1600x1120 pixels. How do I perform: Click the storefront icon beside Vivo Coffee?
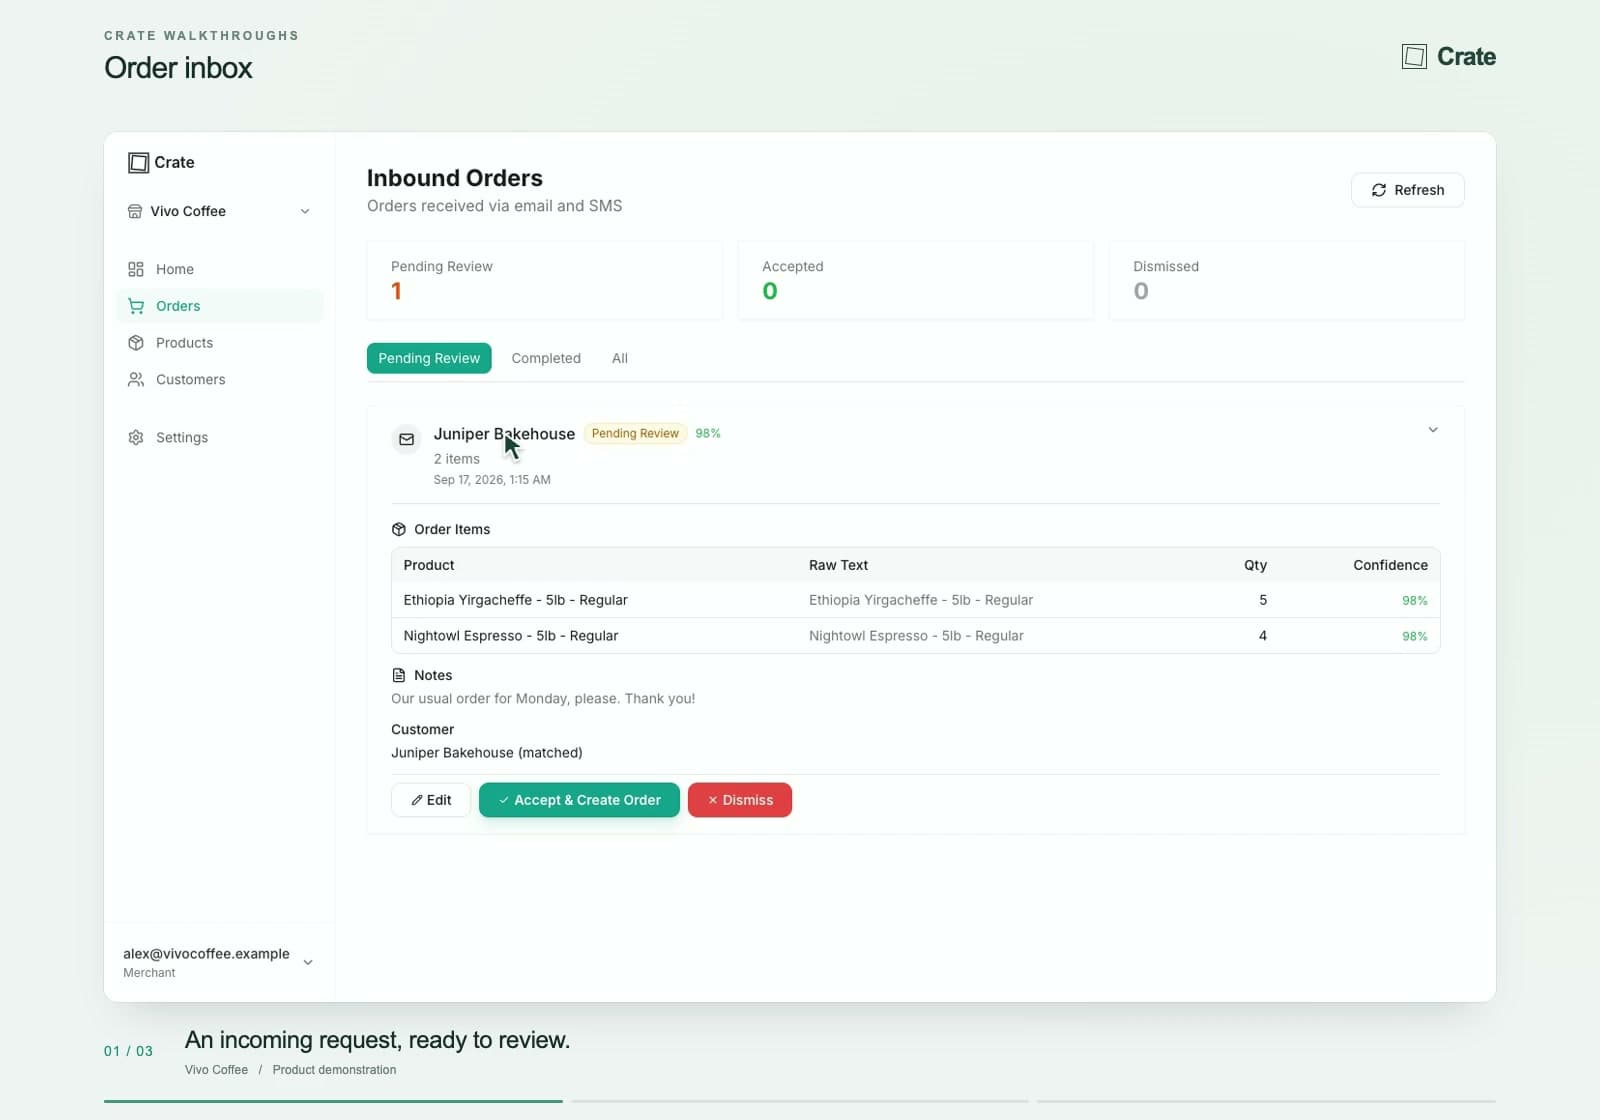[135, 211]
